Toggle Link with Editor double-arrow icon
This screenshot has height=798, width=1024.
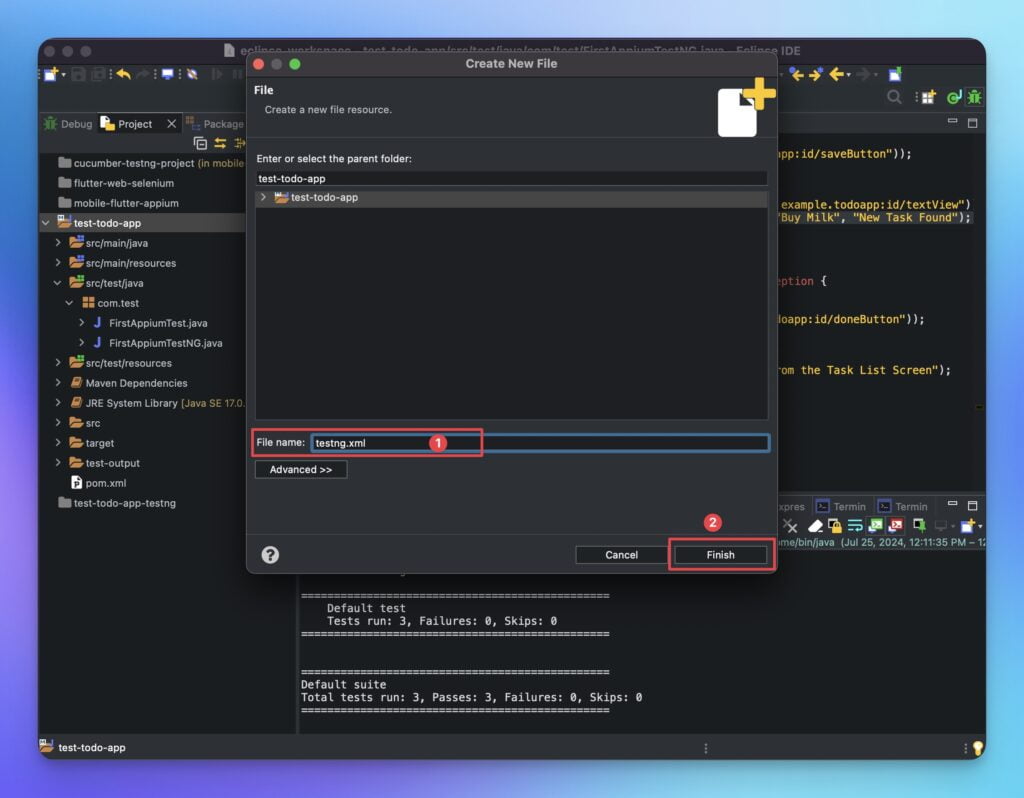220,144
